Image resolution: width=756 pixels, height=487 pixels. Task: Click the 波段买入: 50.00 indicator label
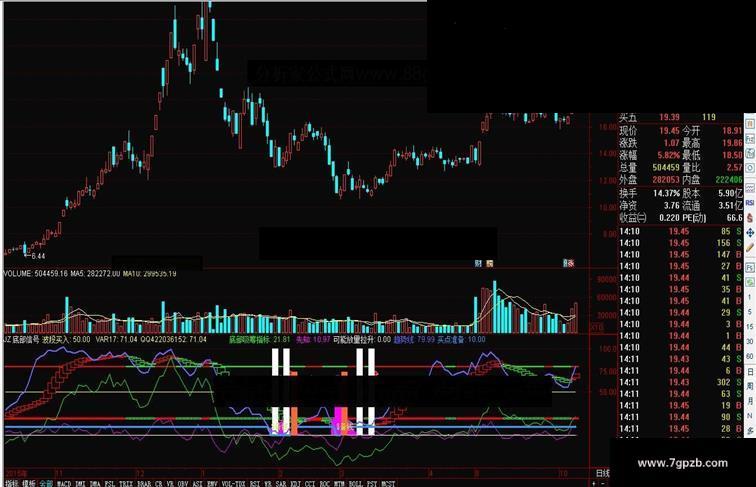tap(66, 339)
